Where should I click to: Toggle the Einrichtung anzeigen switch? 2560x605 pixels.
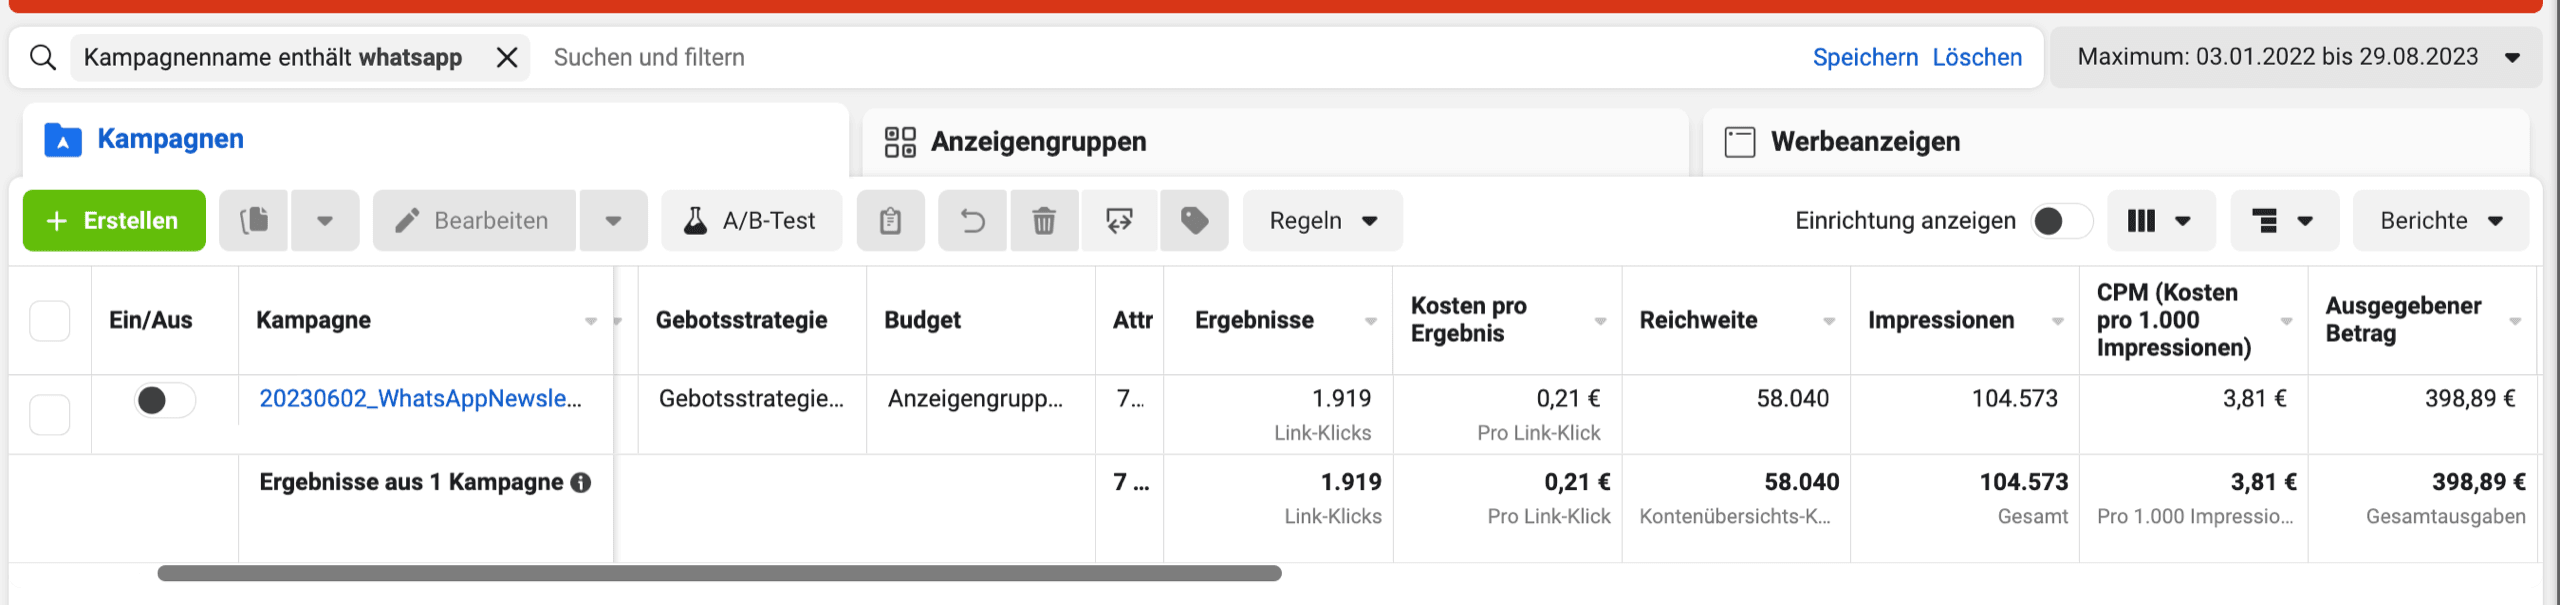(x=2062, y=221)
